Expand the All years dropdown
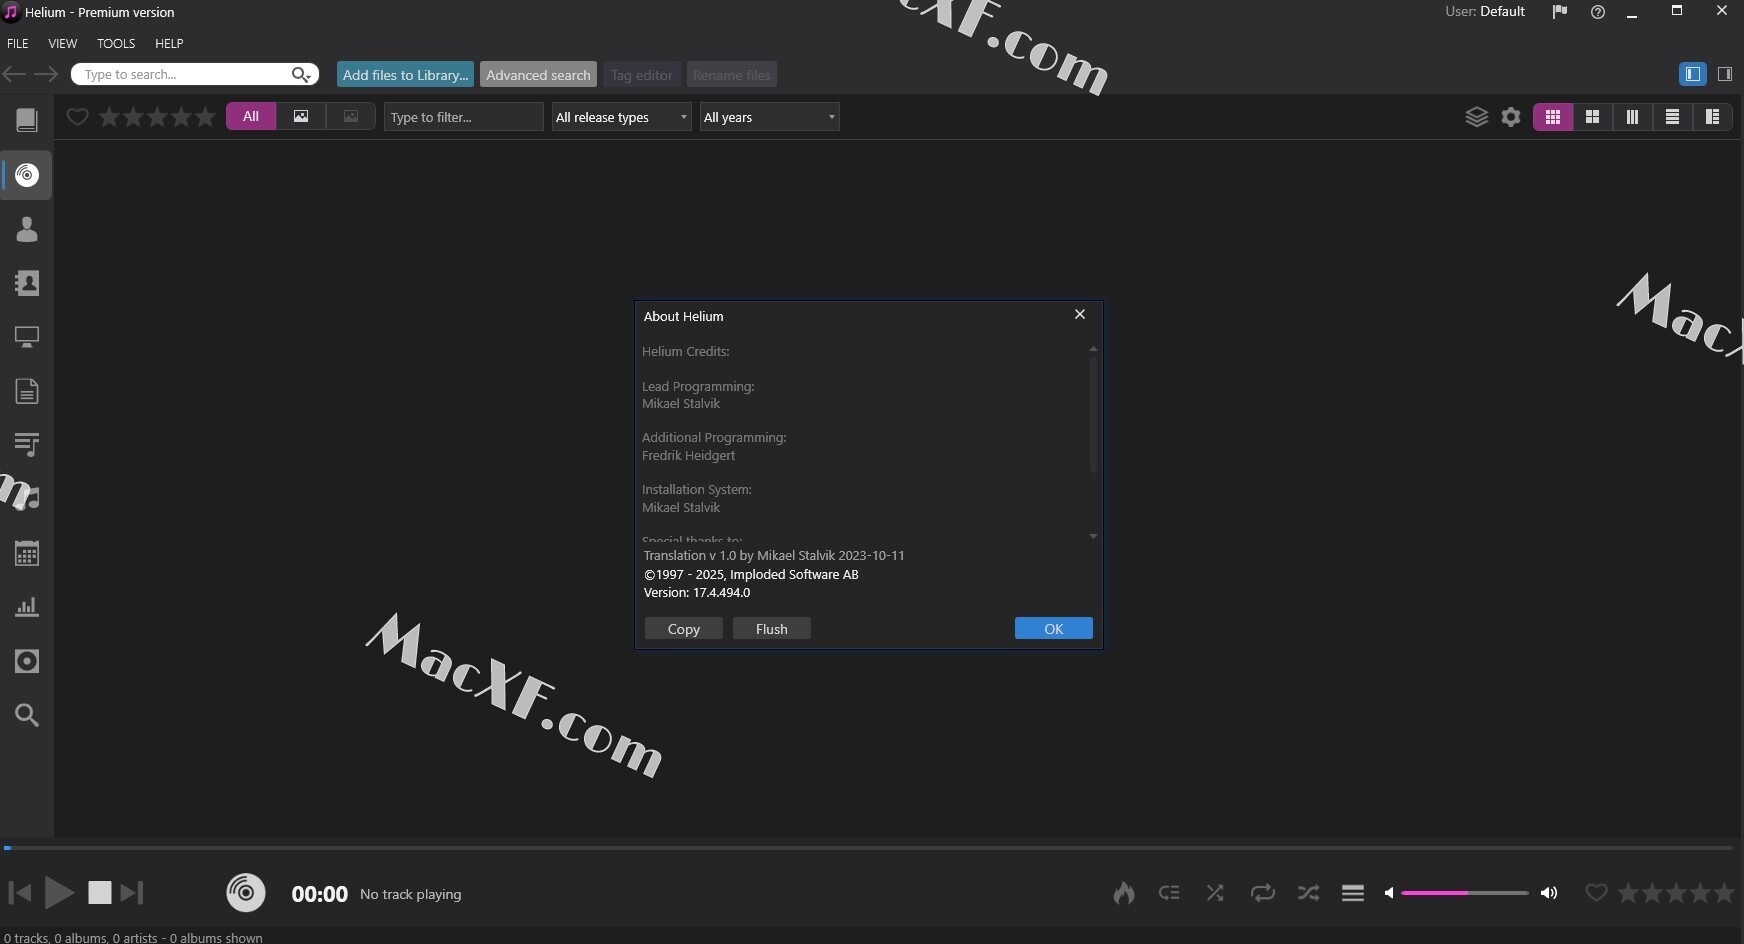 [769, 117]
